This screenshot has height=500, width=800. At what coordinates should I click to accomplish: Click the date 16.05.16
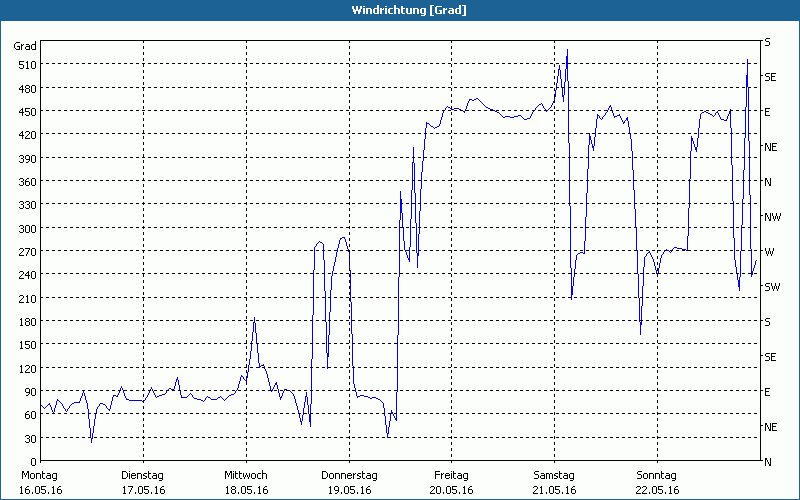click(x=39, y=490)
